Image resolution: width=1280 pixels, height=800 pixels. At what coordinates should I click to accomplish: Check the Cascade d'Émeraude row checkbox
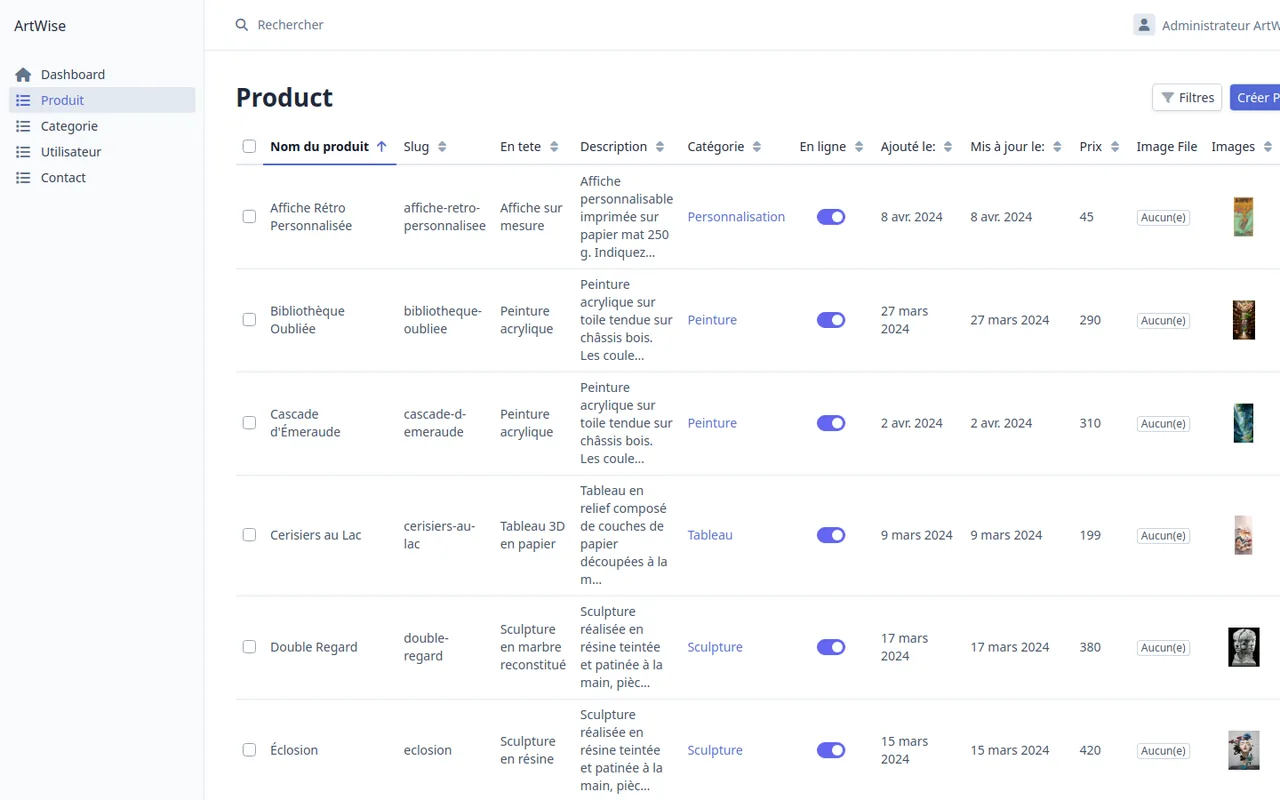(x=249, y=423)
